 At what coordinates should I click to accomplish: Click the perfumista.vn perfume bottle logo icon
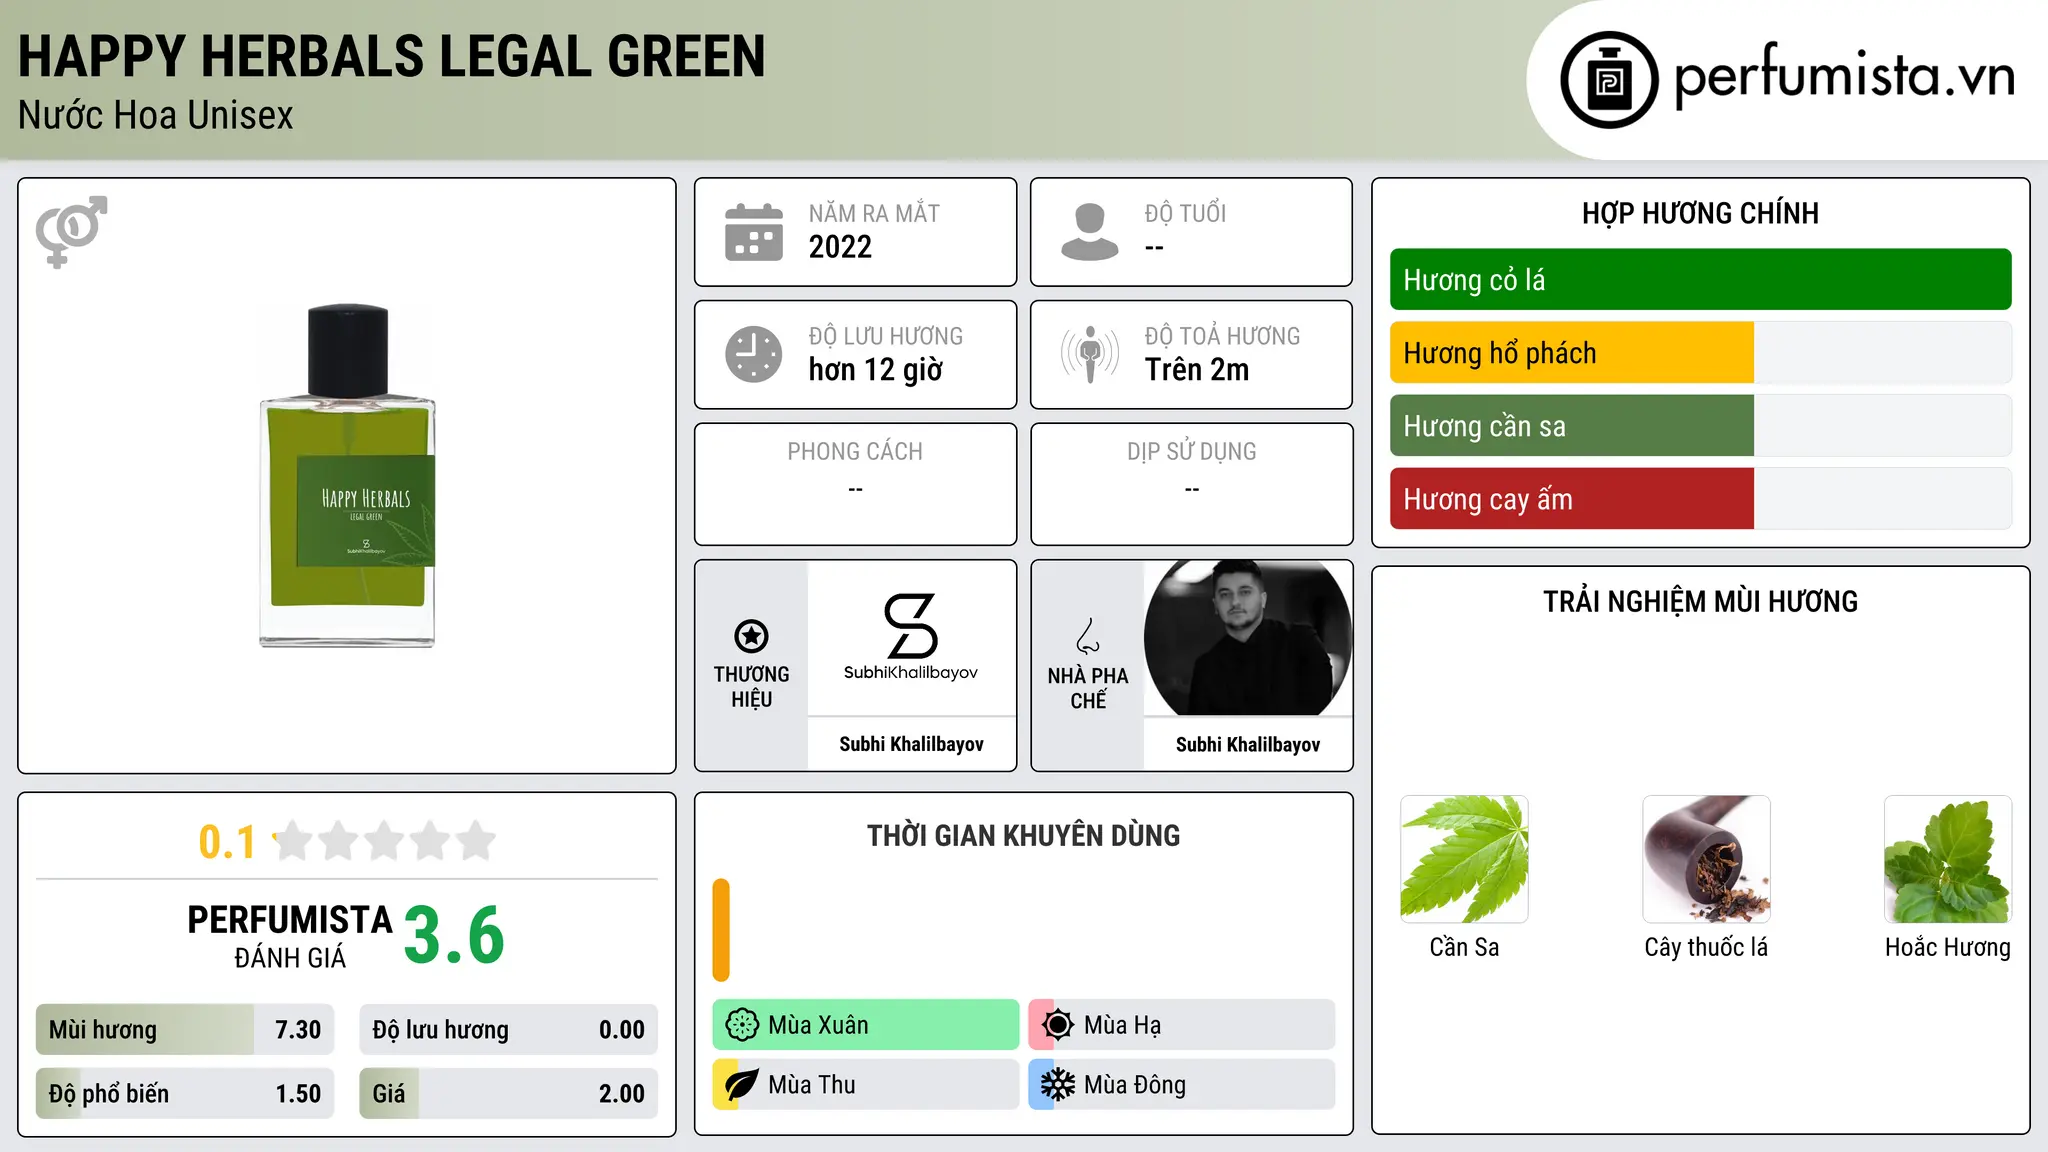1609,80
